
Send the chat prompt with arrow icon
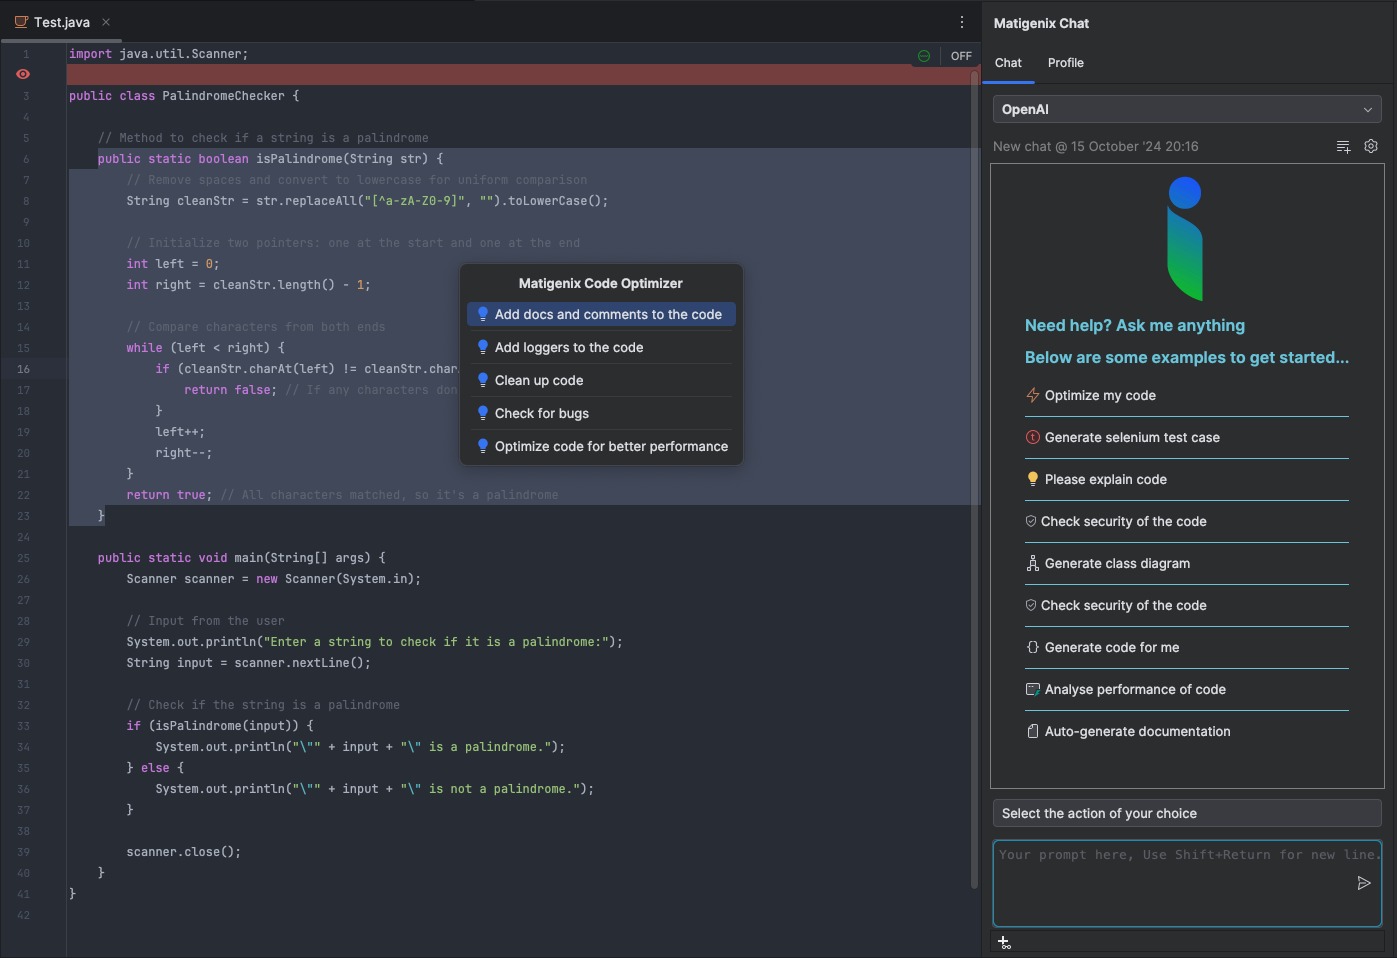tap(1363, 883)
